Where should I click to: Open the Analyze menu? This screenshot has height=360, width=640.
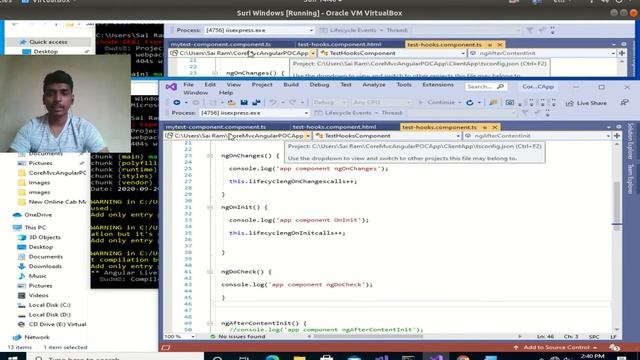(x=373, y=84)
